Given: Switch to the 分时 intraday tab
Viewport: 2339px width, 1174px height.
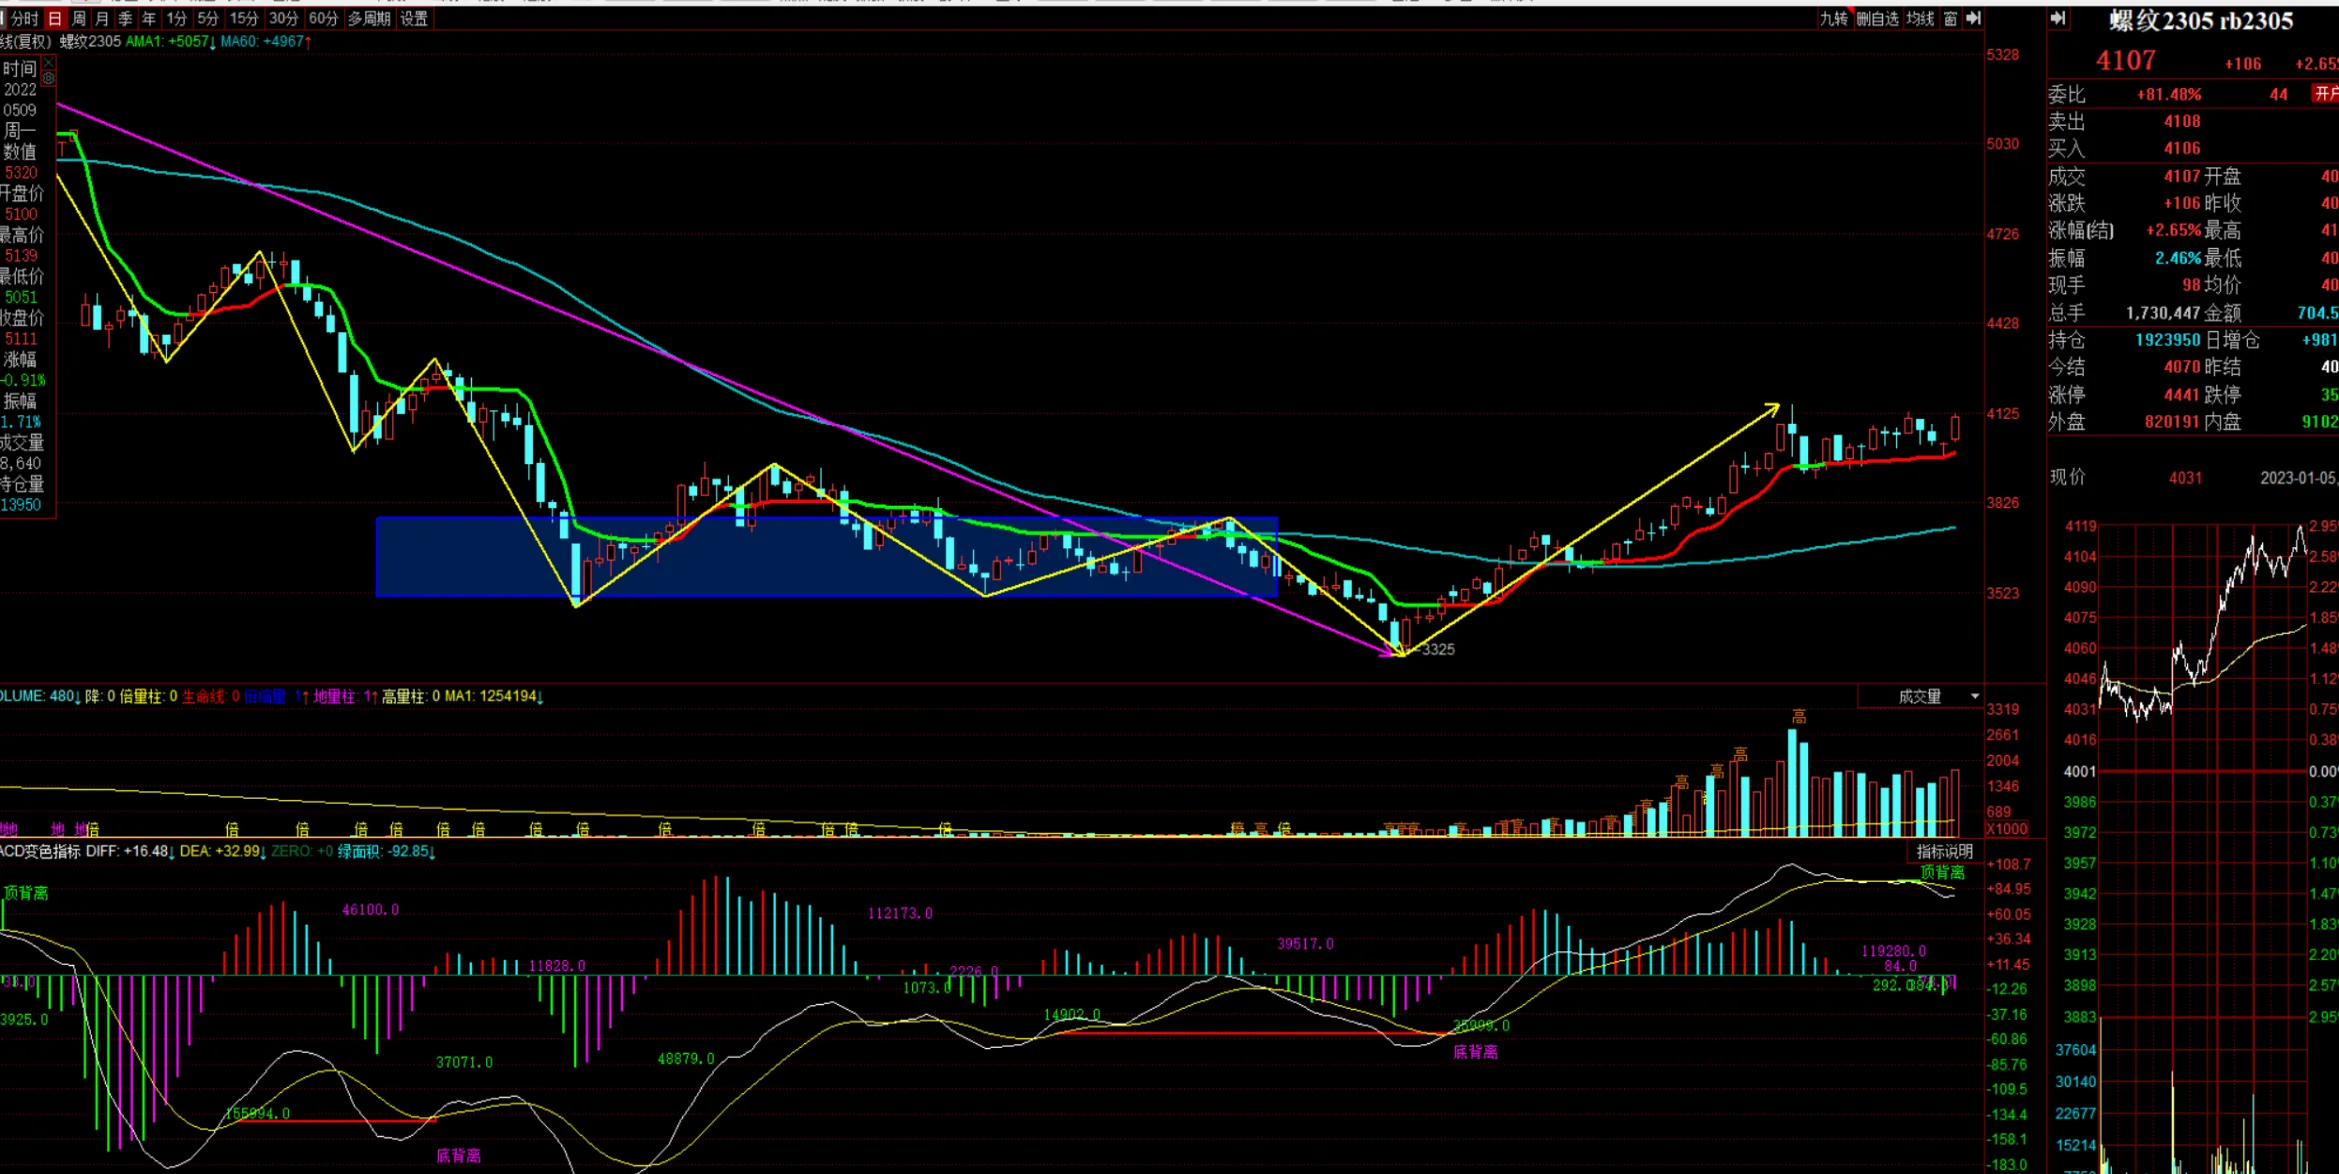Looking at the screenshot, I should coord(23,18).
